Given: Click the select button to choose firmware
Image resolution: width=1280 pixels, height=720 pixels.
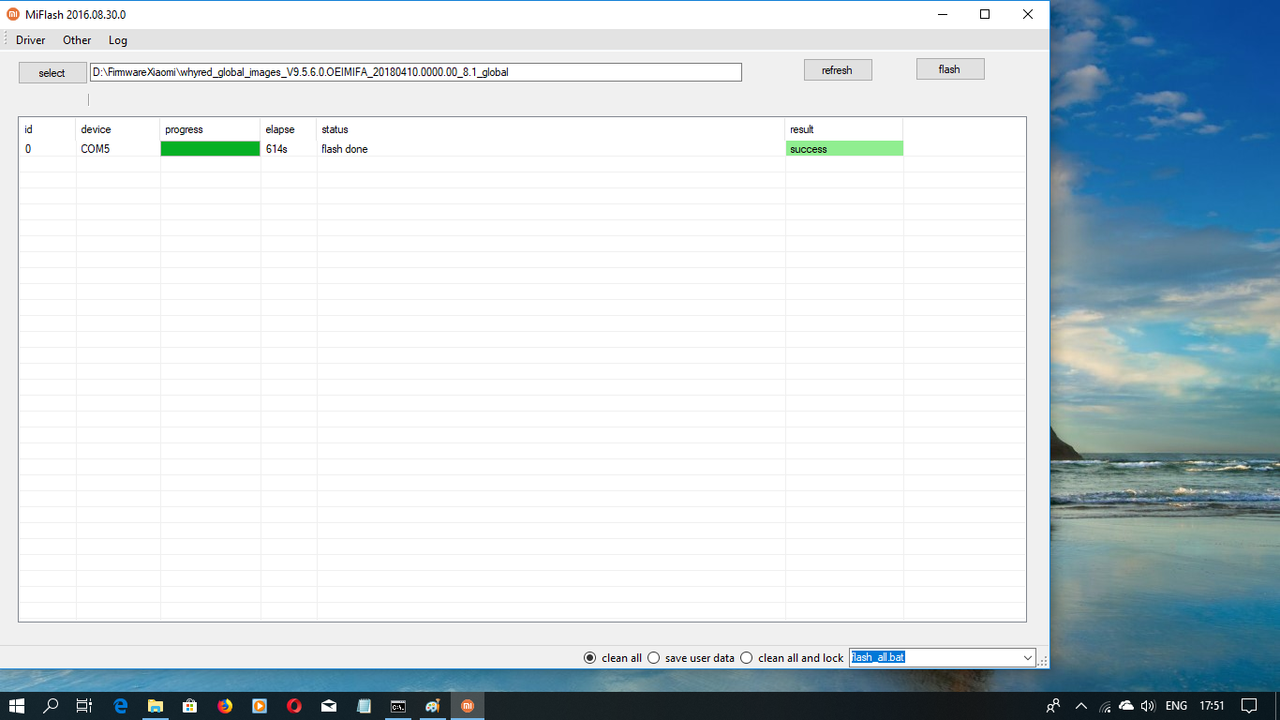Looking at the screenshot, I should [x=52, y=73].
